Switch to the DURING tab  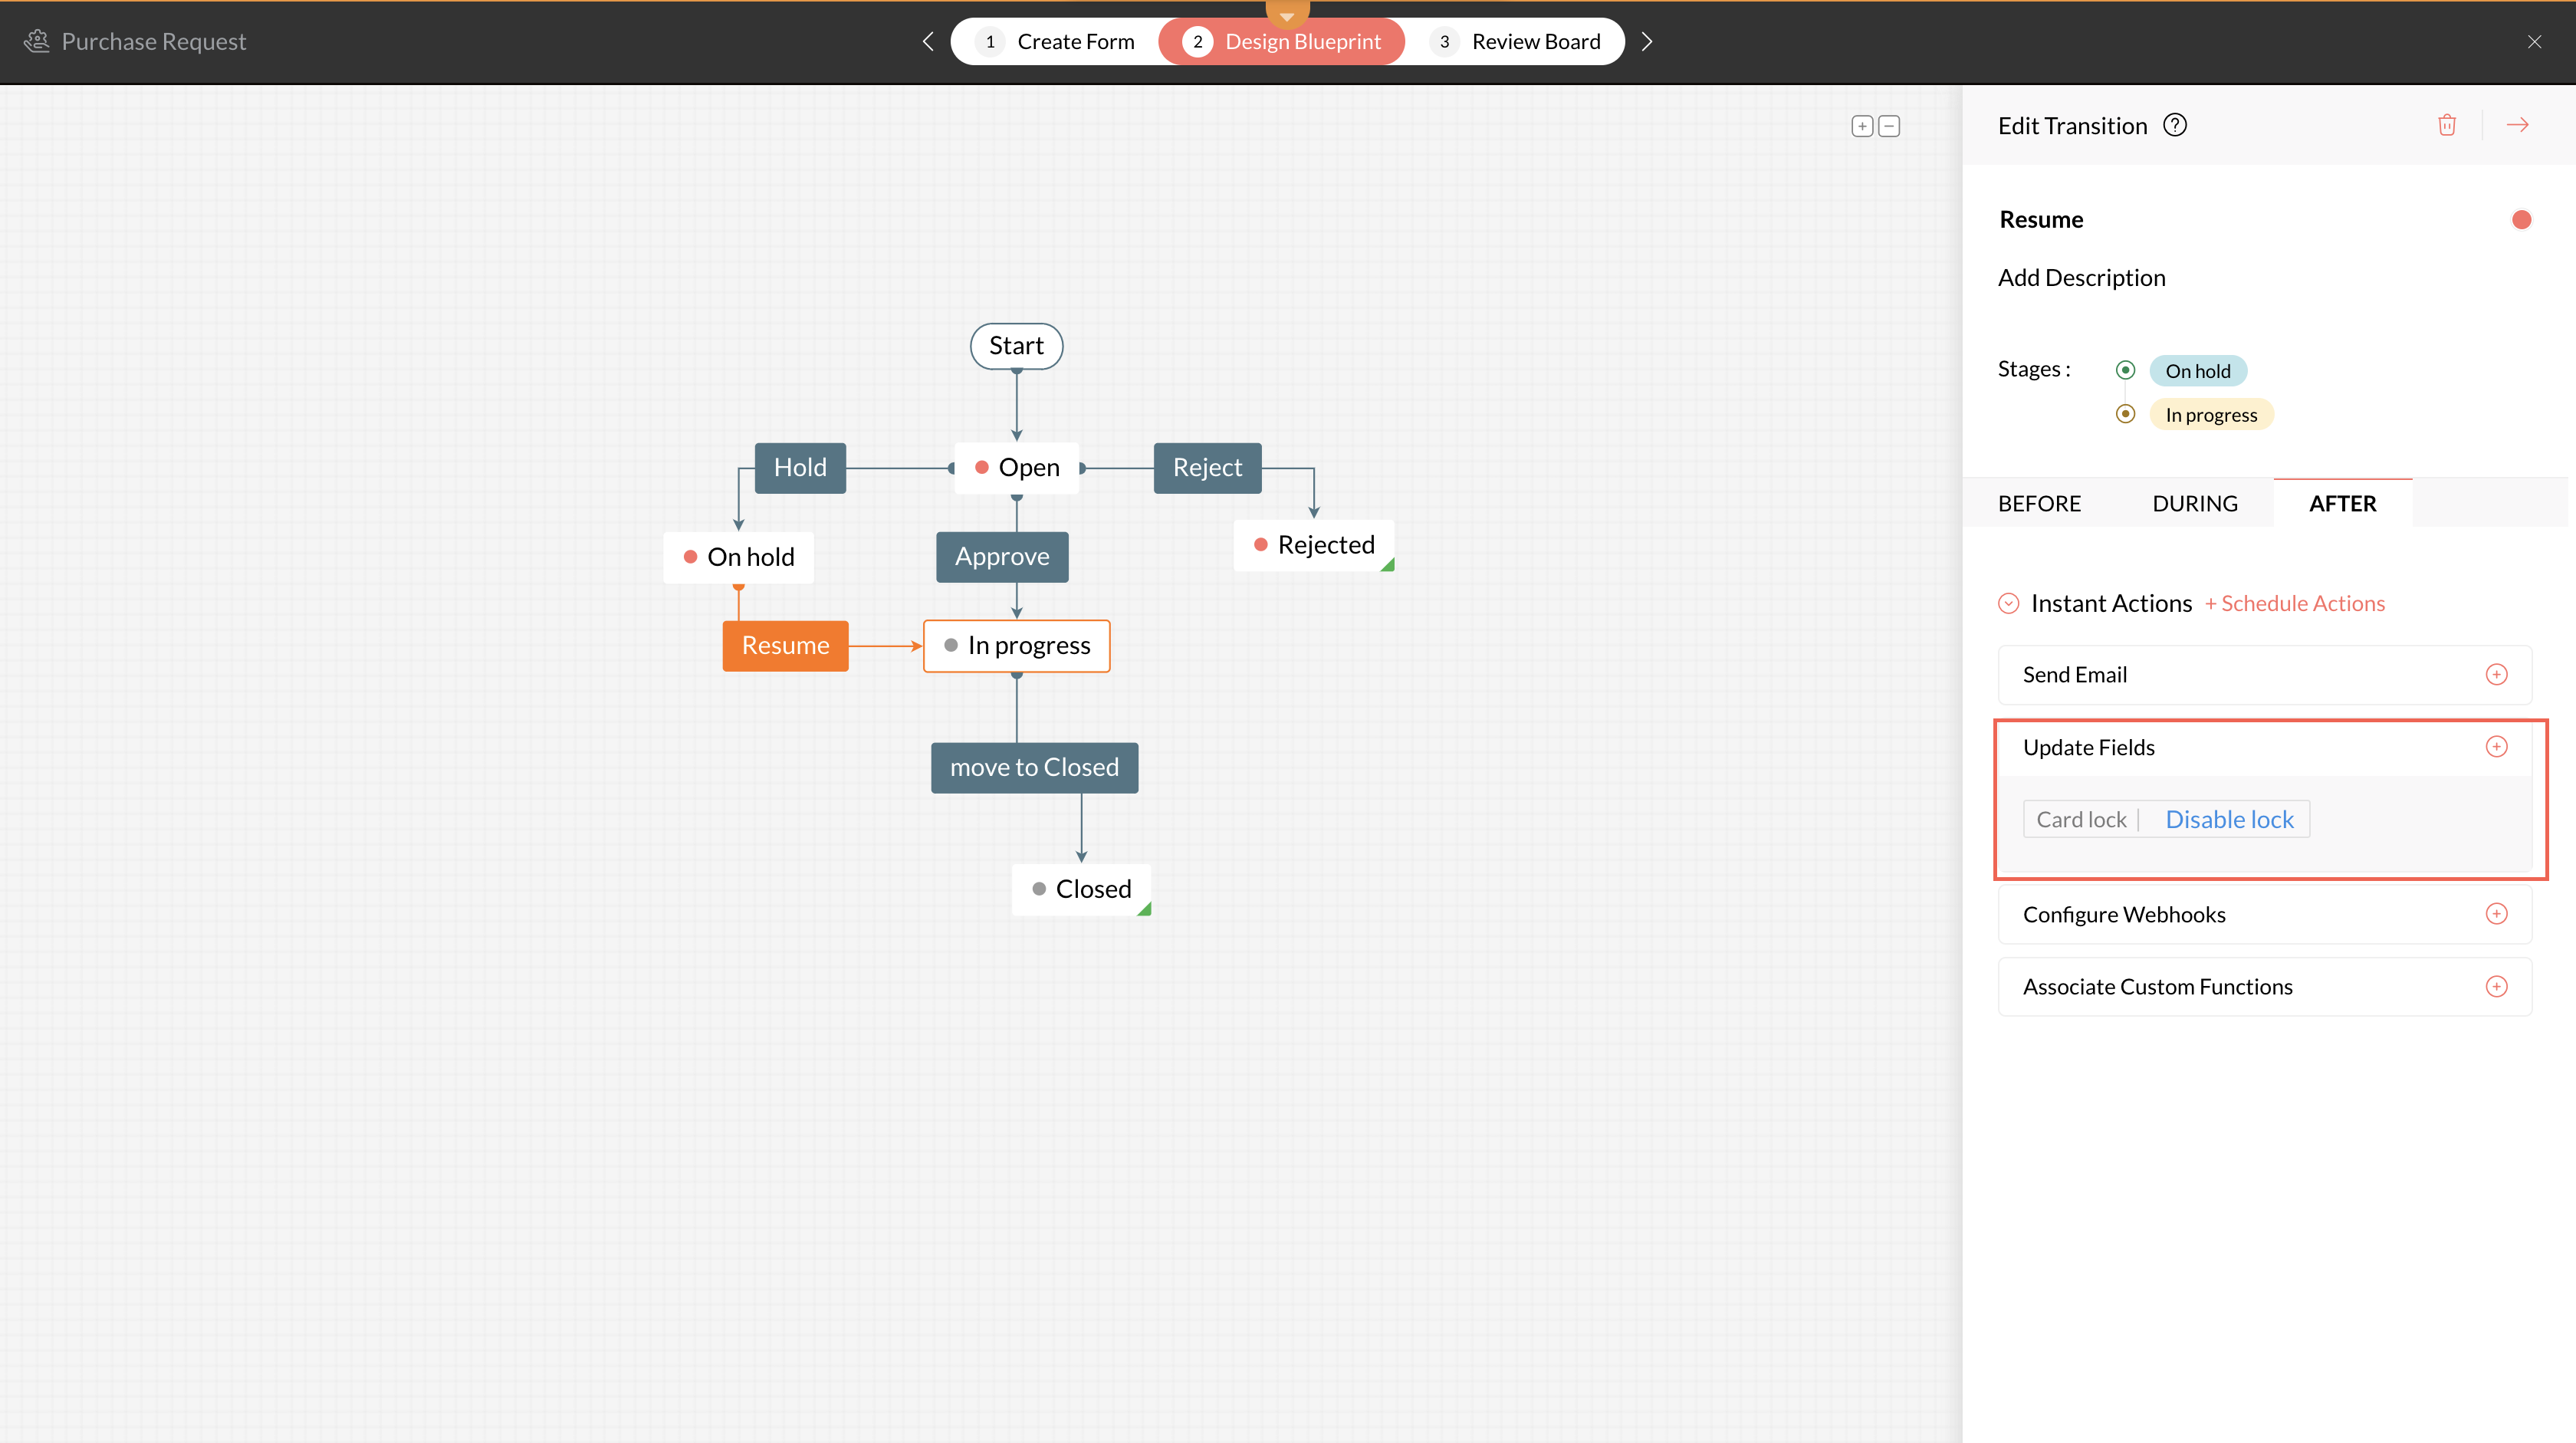point(2194,504)
